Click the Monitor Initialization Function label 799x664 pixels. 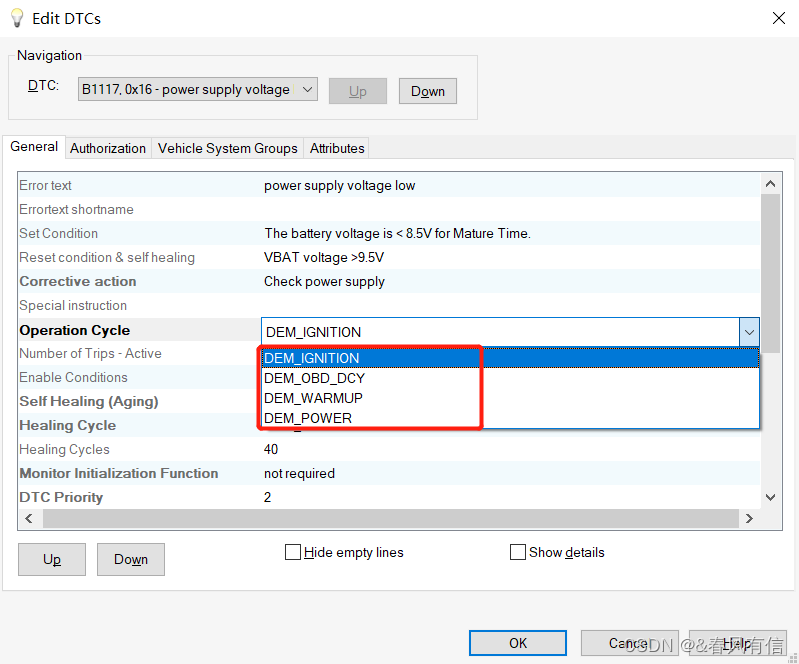119,473
